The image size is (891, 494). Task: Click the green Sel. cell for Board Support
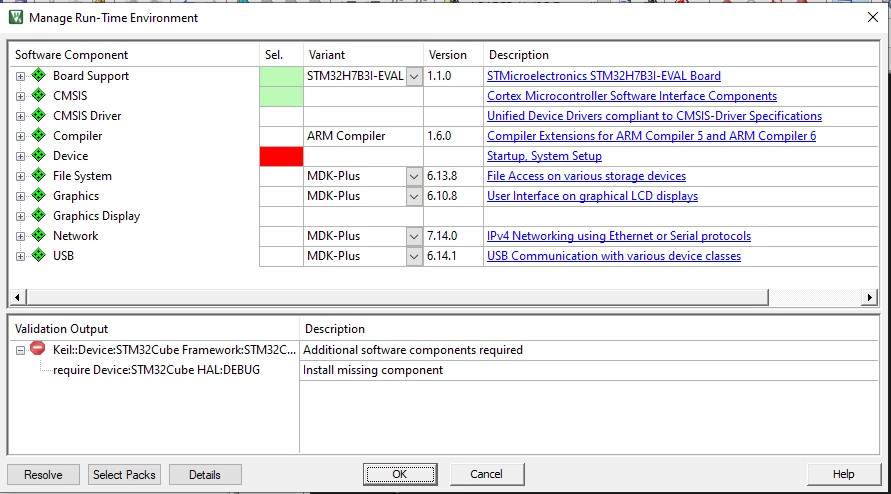281,76
